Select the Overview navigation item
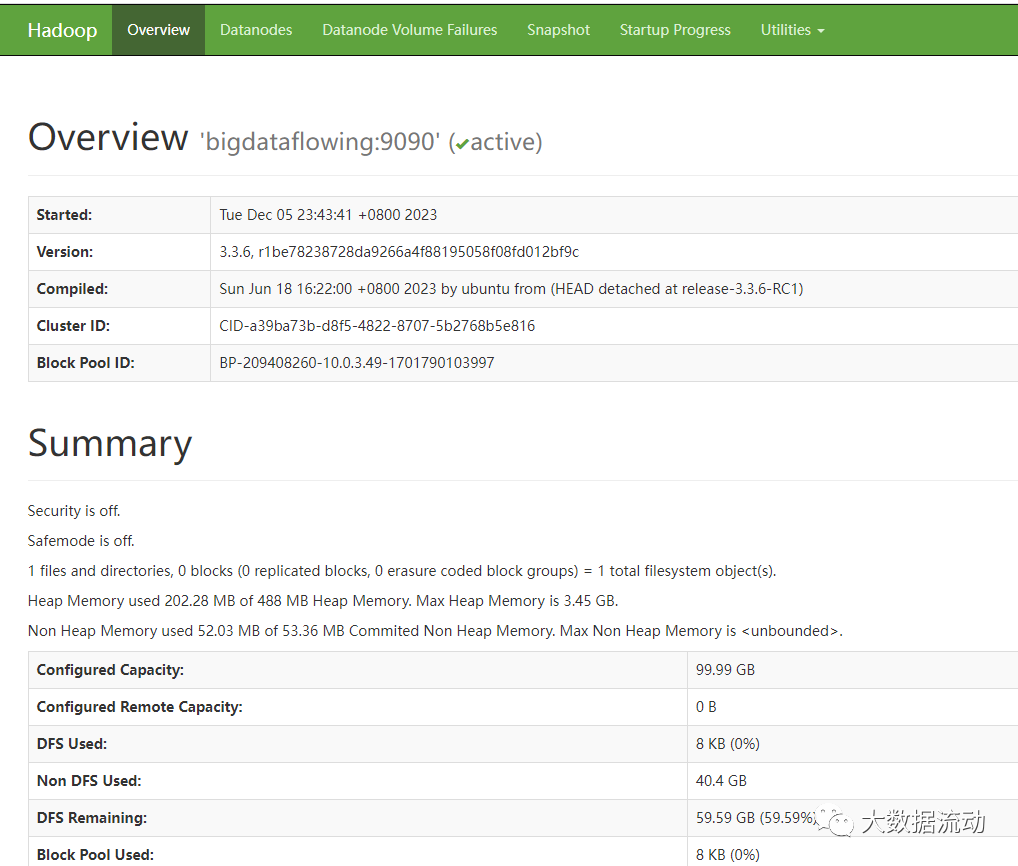This screenshot has height=866, width=1018. (x=158, y=29)
